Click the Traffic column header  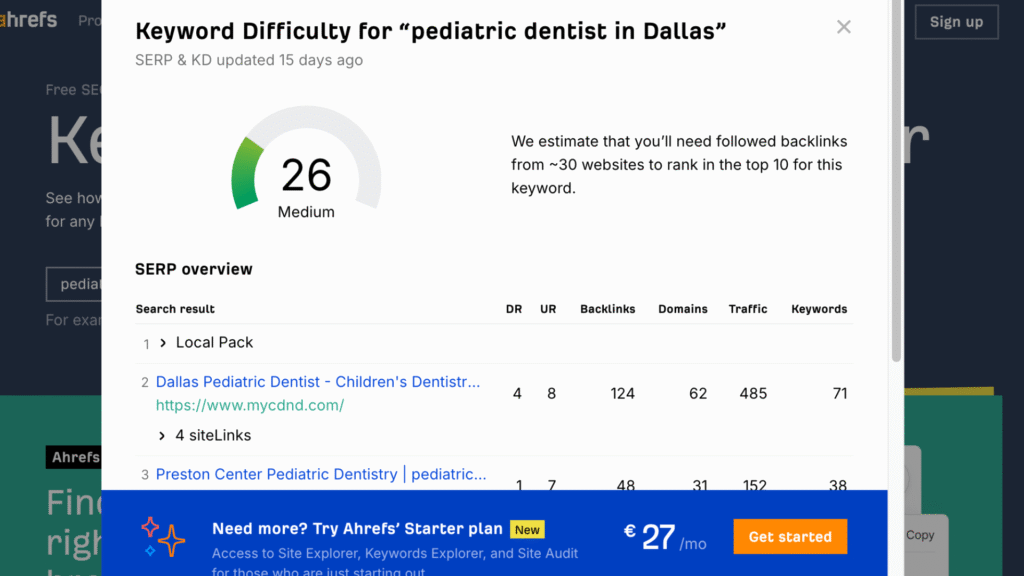click(748, 309)
